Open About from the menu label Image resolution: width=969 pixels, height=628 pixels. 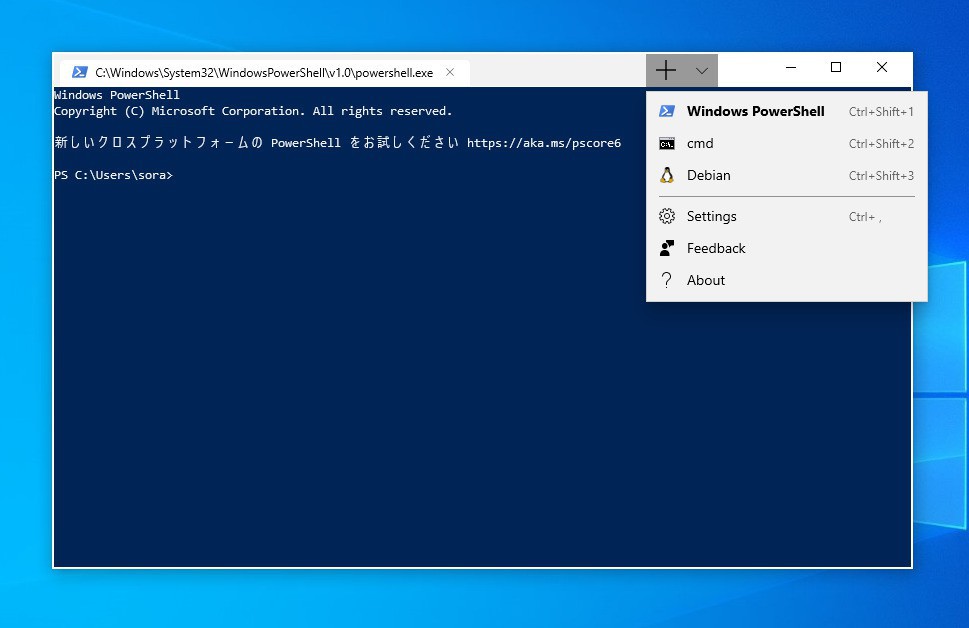click(706, 281)
